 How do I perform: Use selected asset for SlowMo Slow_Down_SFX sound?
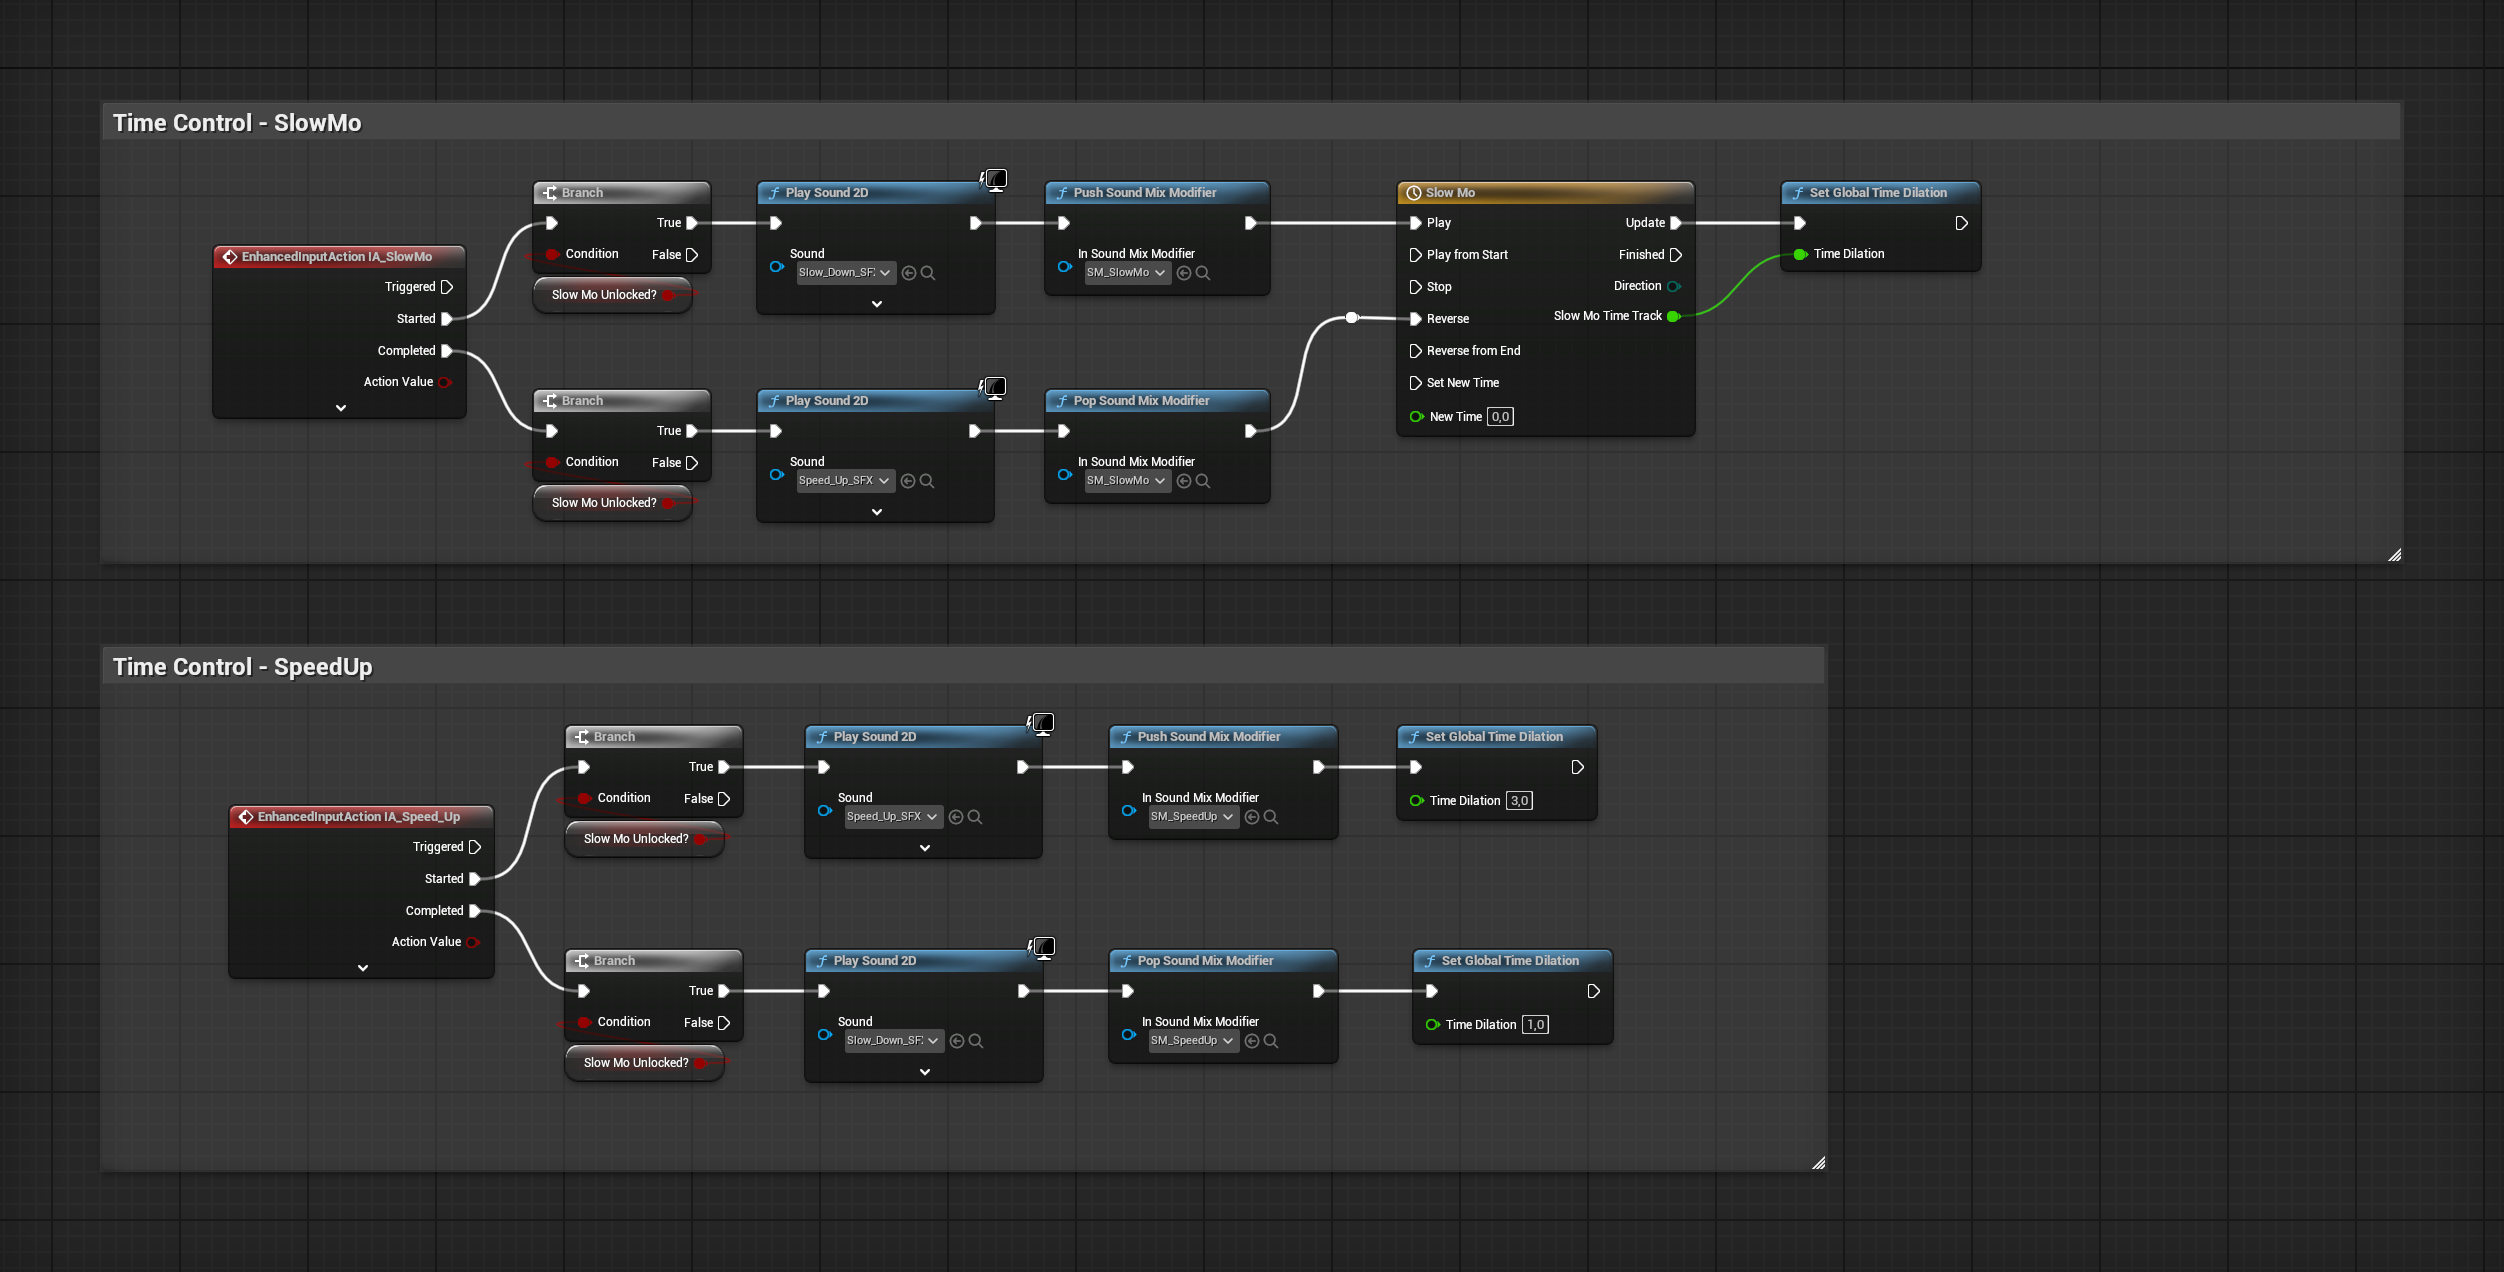point(909,273)
